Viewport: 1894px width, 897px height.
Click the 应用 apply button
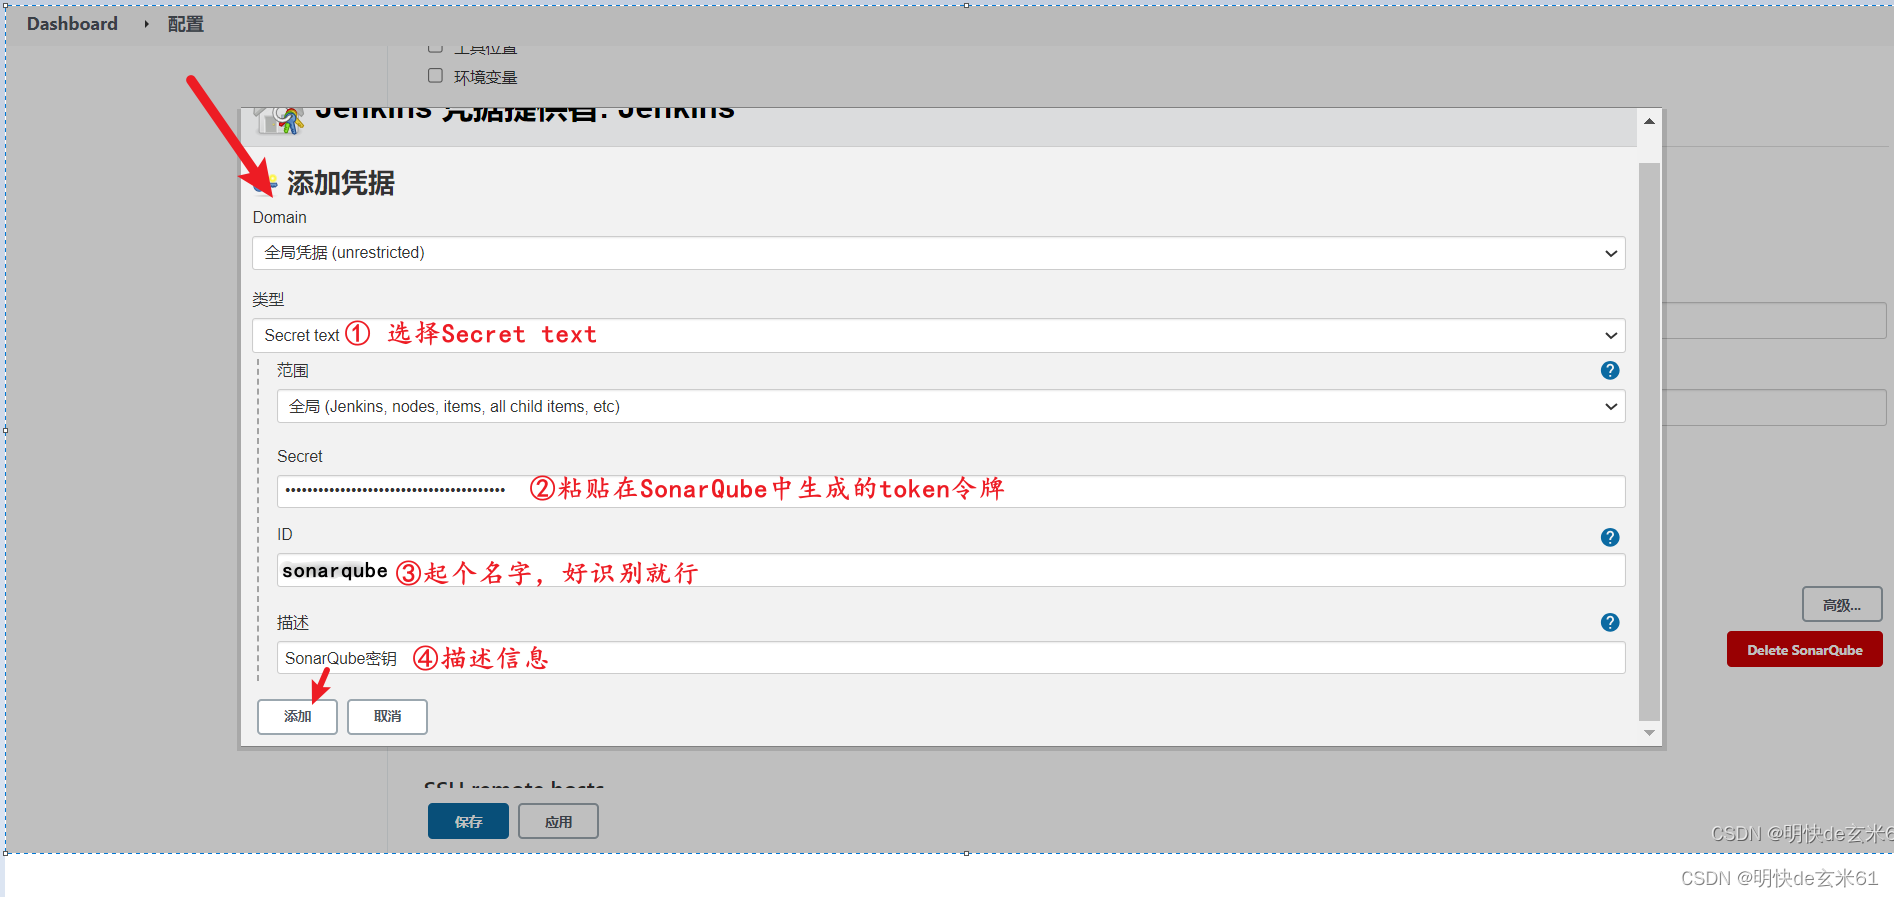coord(558,821)
